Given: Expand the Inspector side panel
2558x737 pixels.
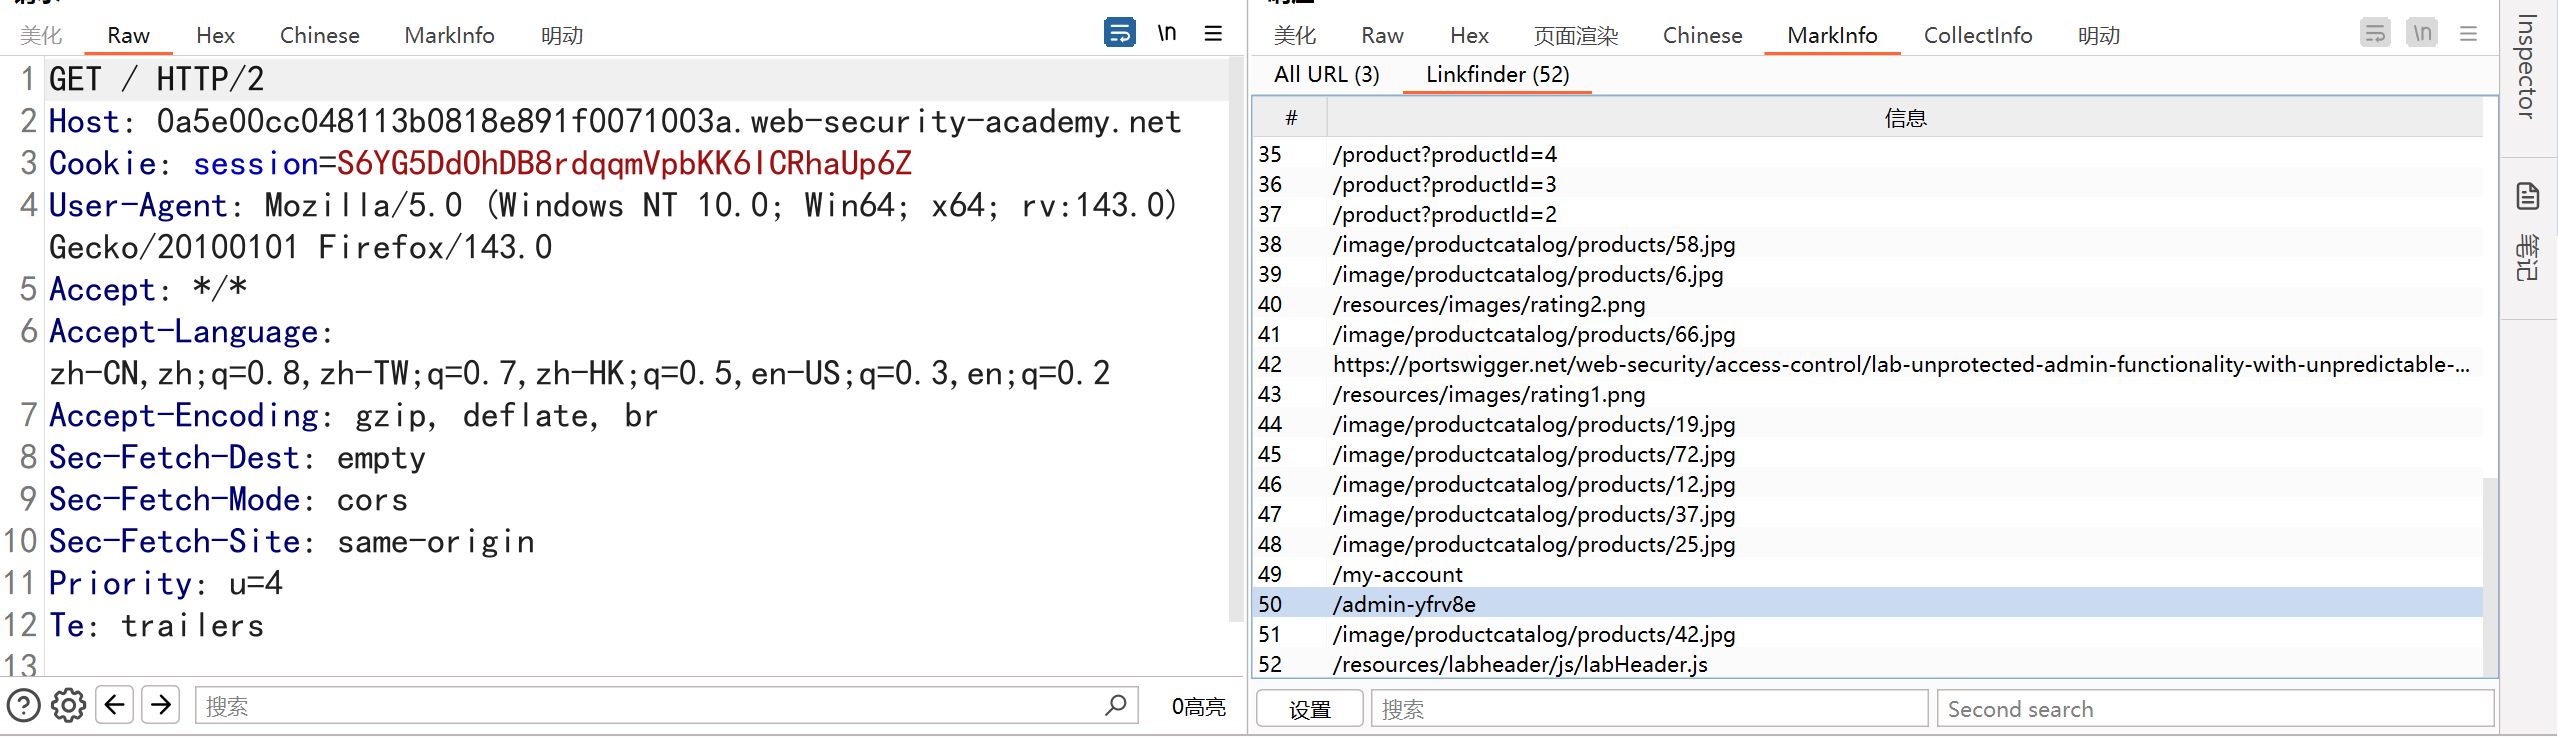Looking at the screenshot, I should point(2527,68).
